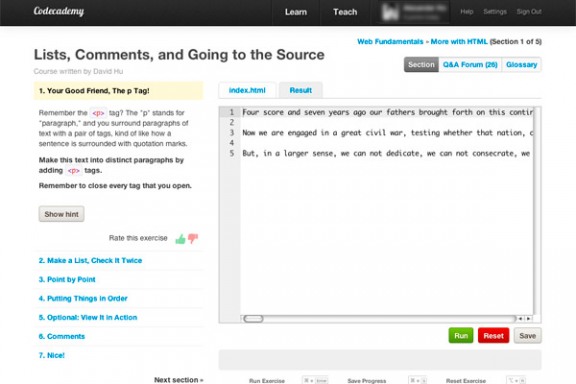This screenshot has height=384, width=576.
Task: Click the horizontal scrollbar thumb in editor
Action: point(253,319)
